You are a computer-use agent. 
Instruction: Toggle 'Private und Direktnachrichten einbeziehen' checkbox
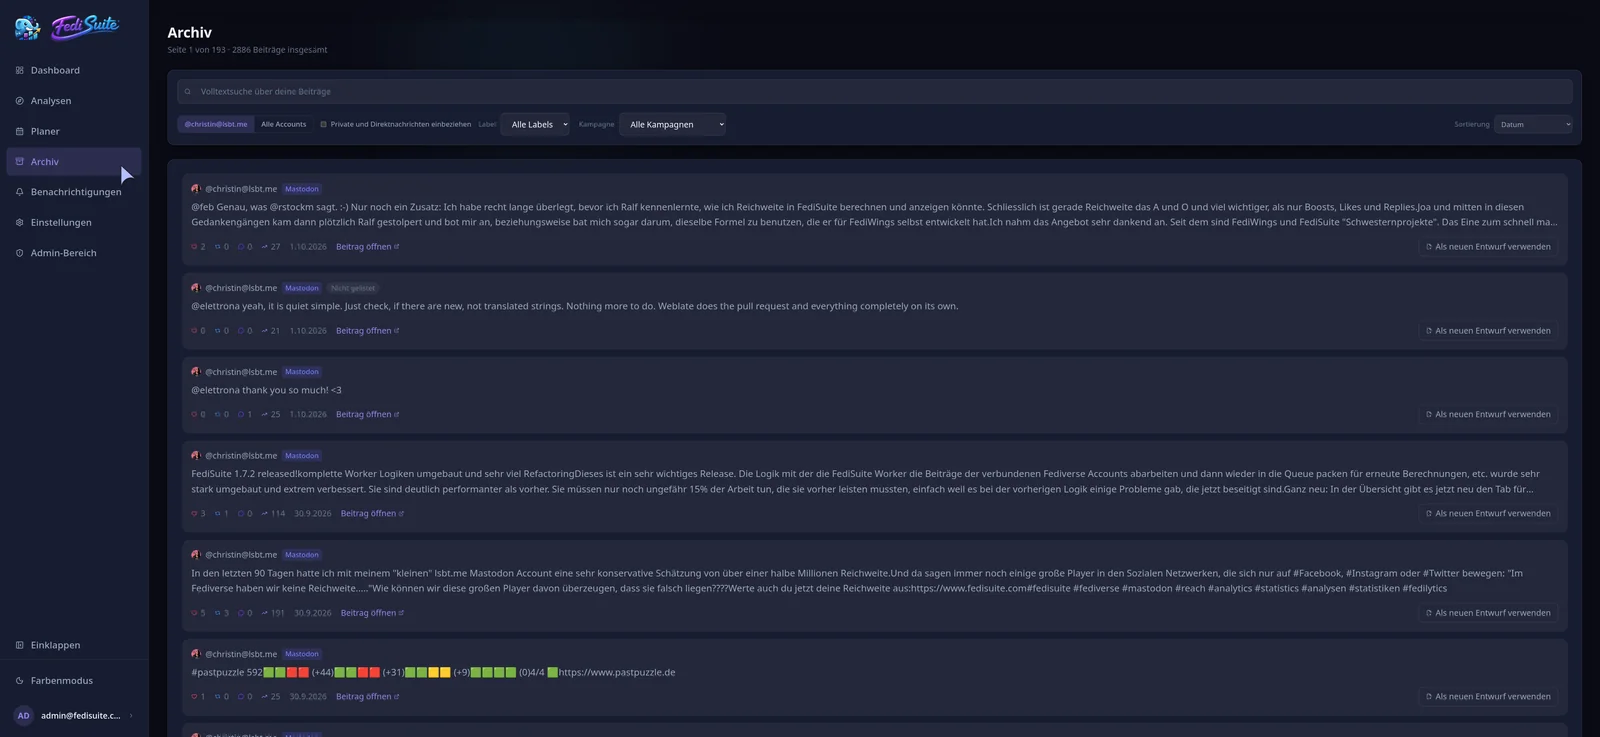[324, 125]
